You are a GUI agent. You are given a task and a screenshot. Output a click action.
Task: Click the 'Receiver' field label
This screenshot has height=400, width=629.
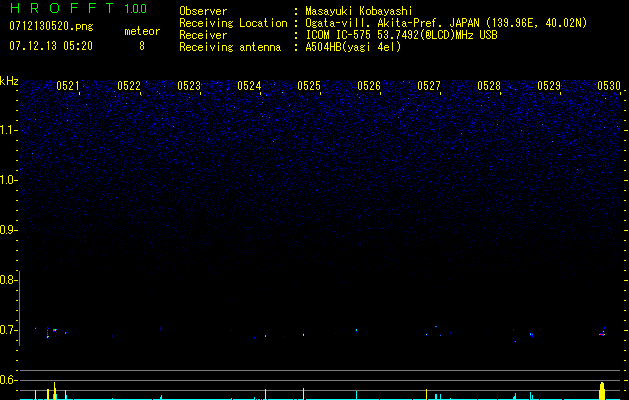[203, 35]
